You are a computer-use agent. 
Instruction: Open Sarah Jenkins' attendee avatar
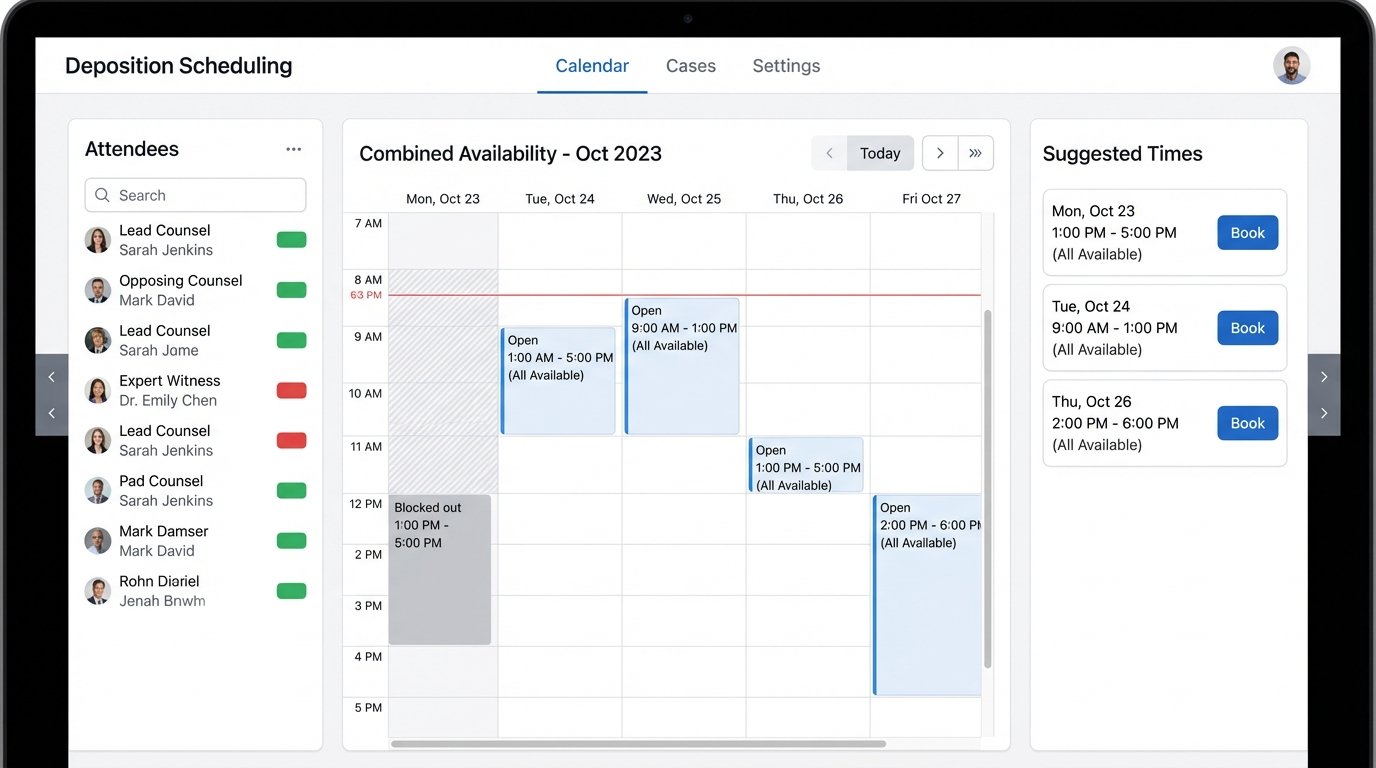(x=97, y=240)
